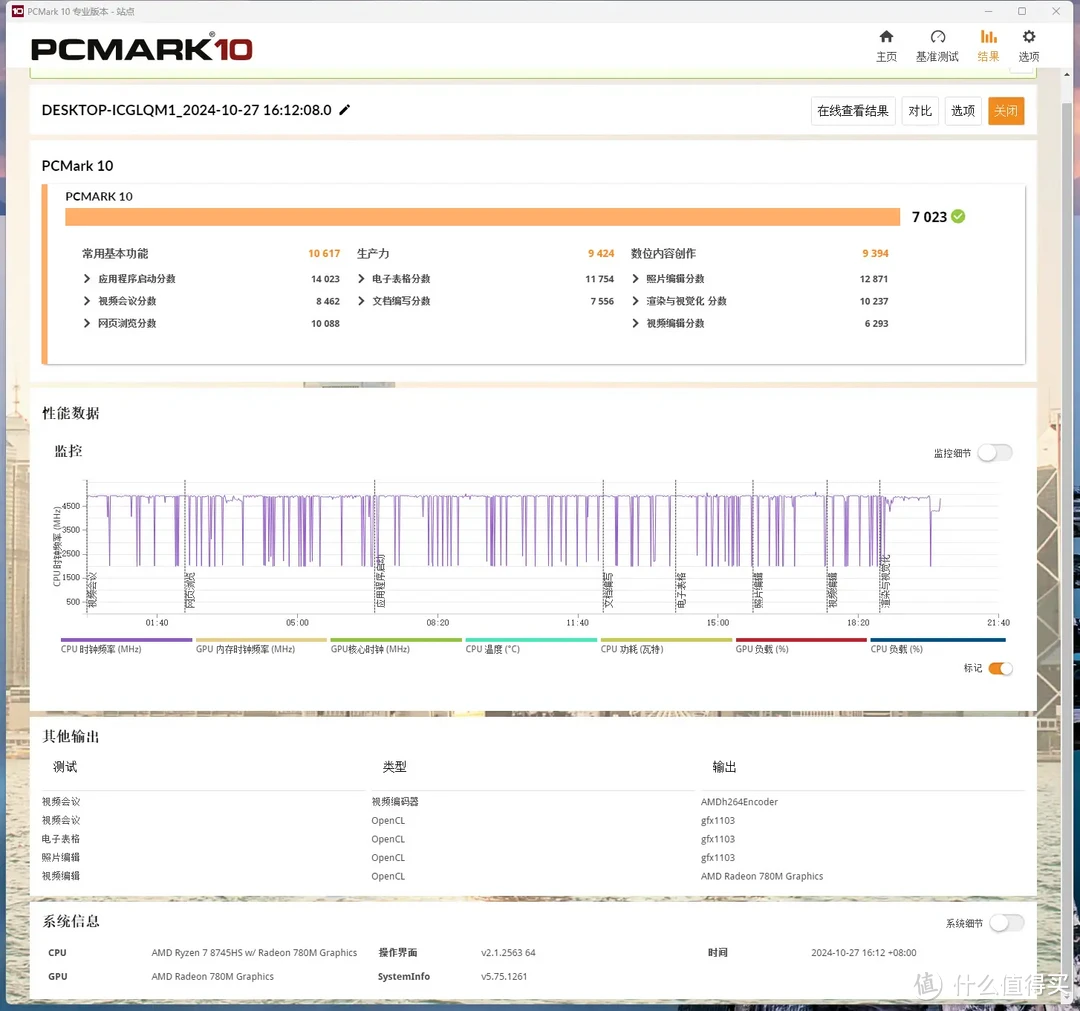Click the 文档编写 marker in chart

[608, 590]
